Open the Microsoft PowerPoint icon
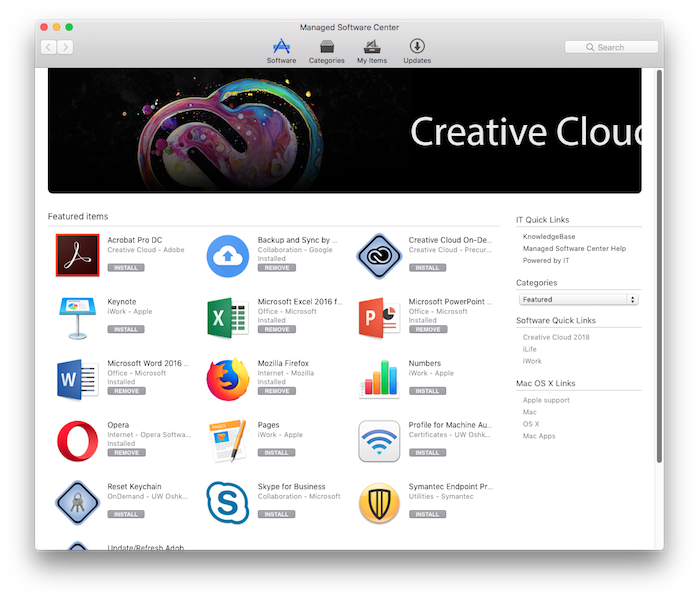This screenshot has width=699, height=600. pyautogui.click(x=379, y=318)
